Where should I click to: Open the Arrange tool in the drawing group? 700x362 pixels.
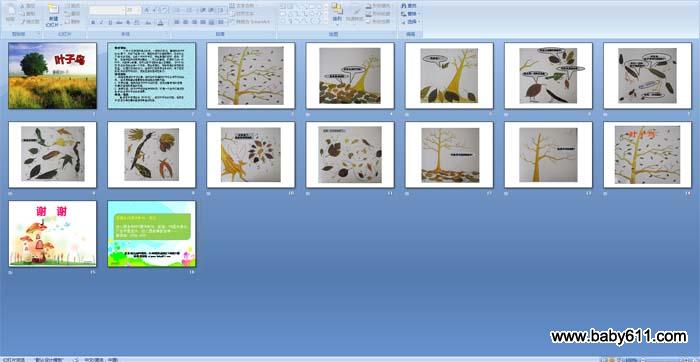337,12
